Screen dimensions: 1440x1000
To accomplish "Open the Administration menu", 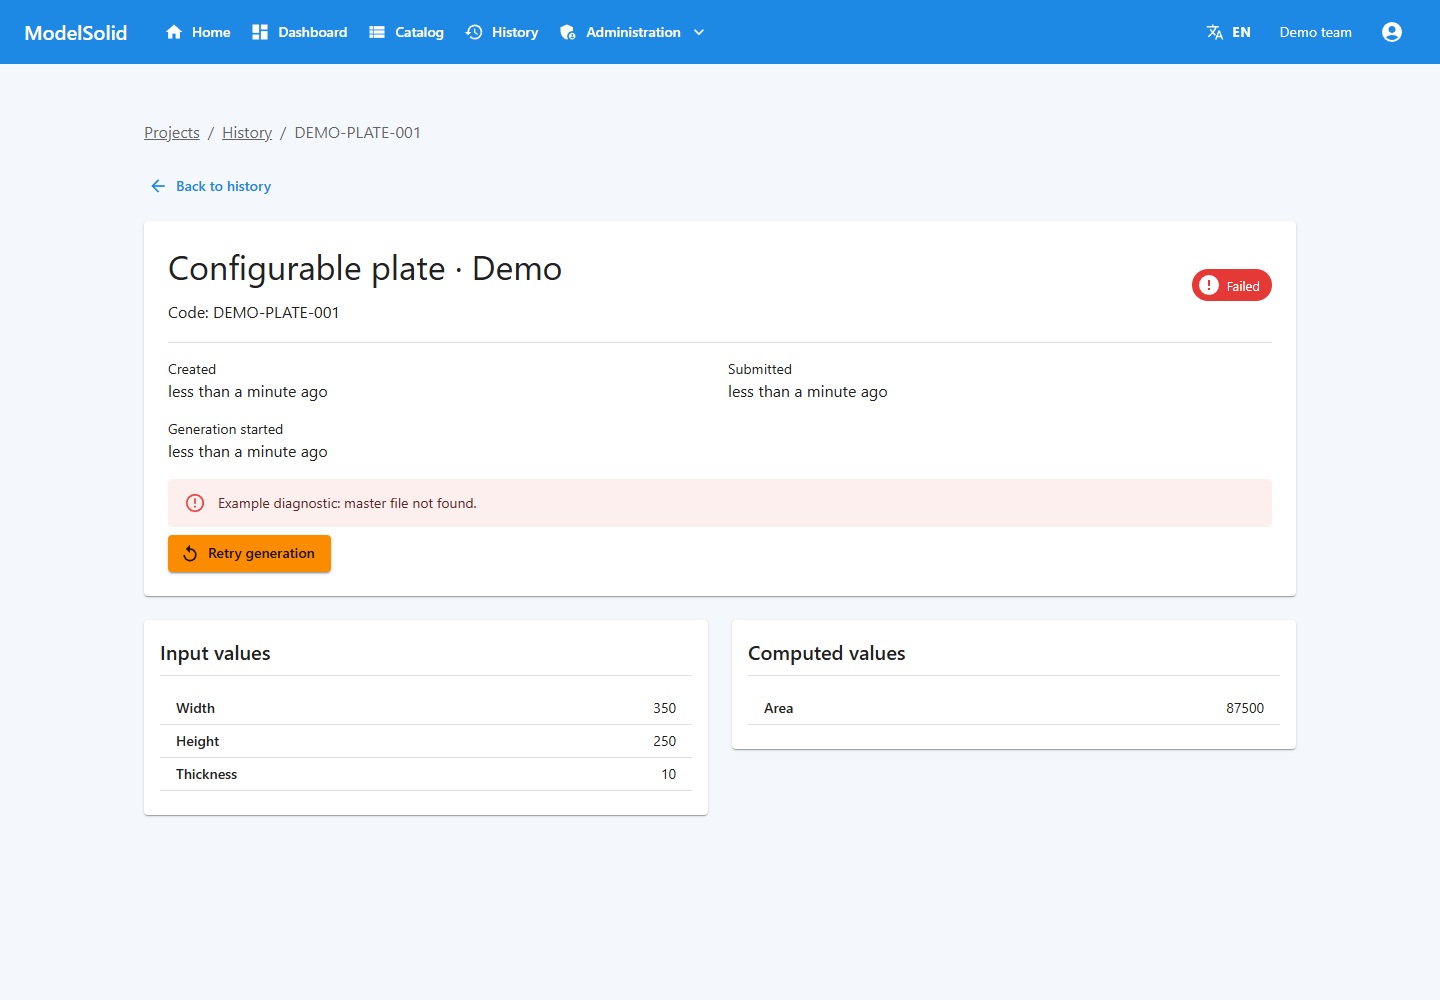I will pyautogui.click(x=633, y=32).
